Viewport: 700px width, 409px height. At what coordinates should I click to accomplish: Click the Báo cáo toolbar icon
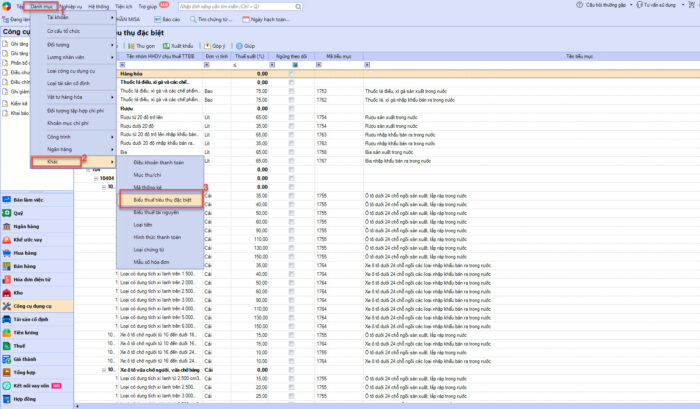[x=158, y=19]
